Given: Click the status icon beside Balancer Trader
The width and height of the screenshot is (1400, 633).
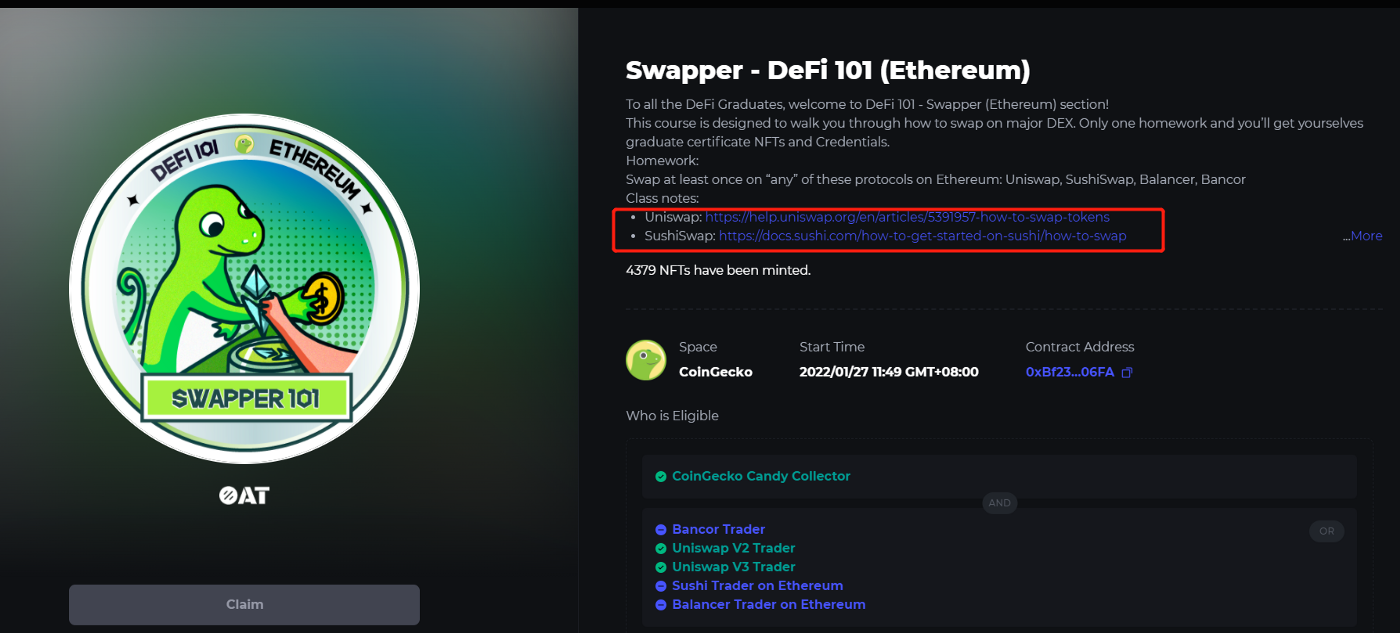Looking at the screenshot, I should [x=660, y=605].
